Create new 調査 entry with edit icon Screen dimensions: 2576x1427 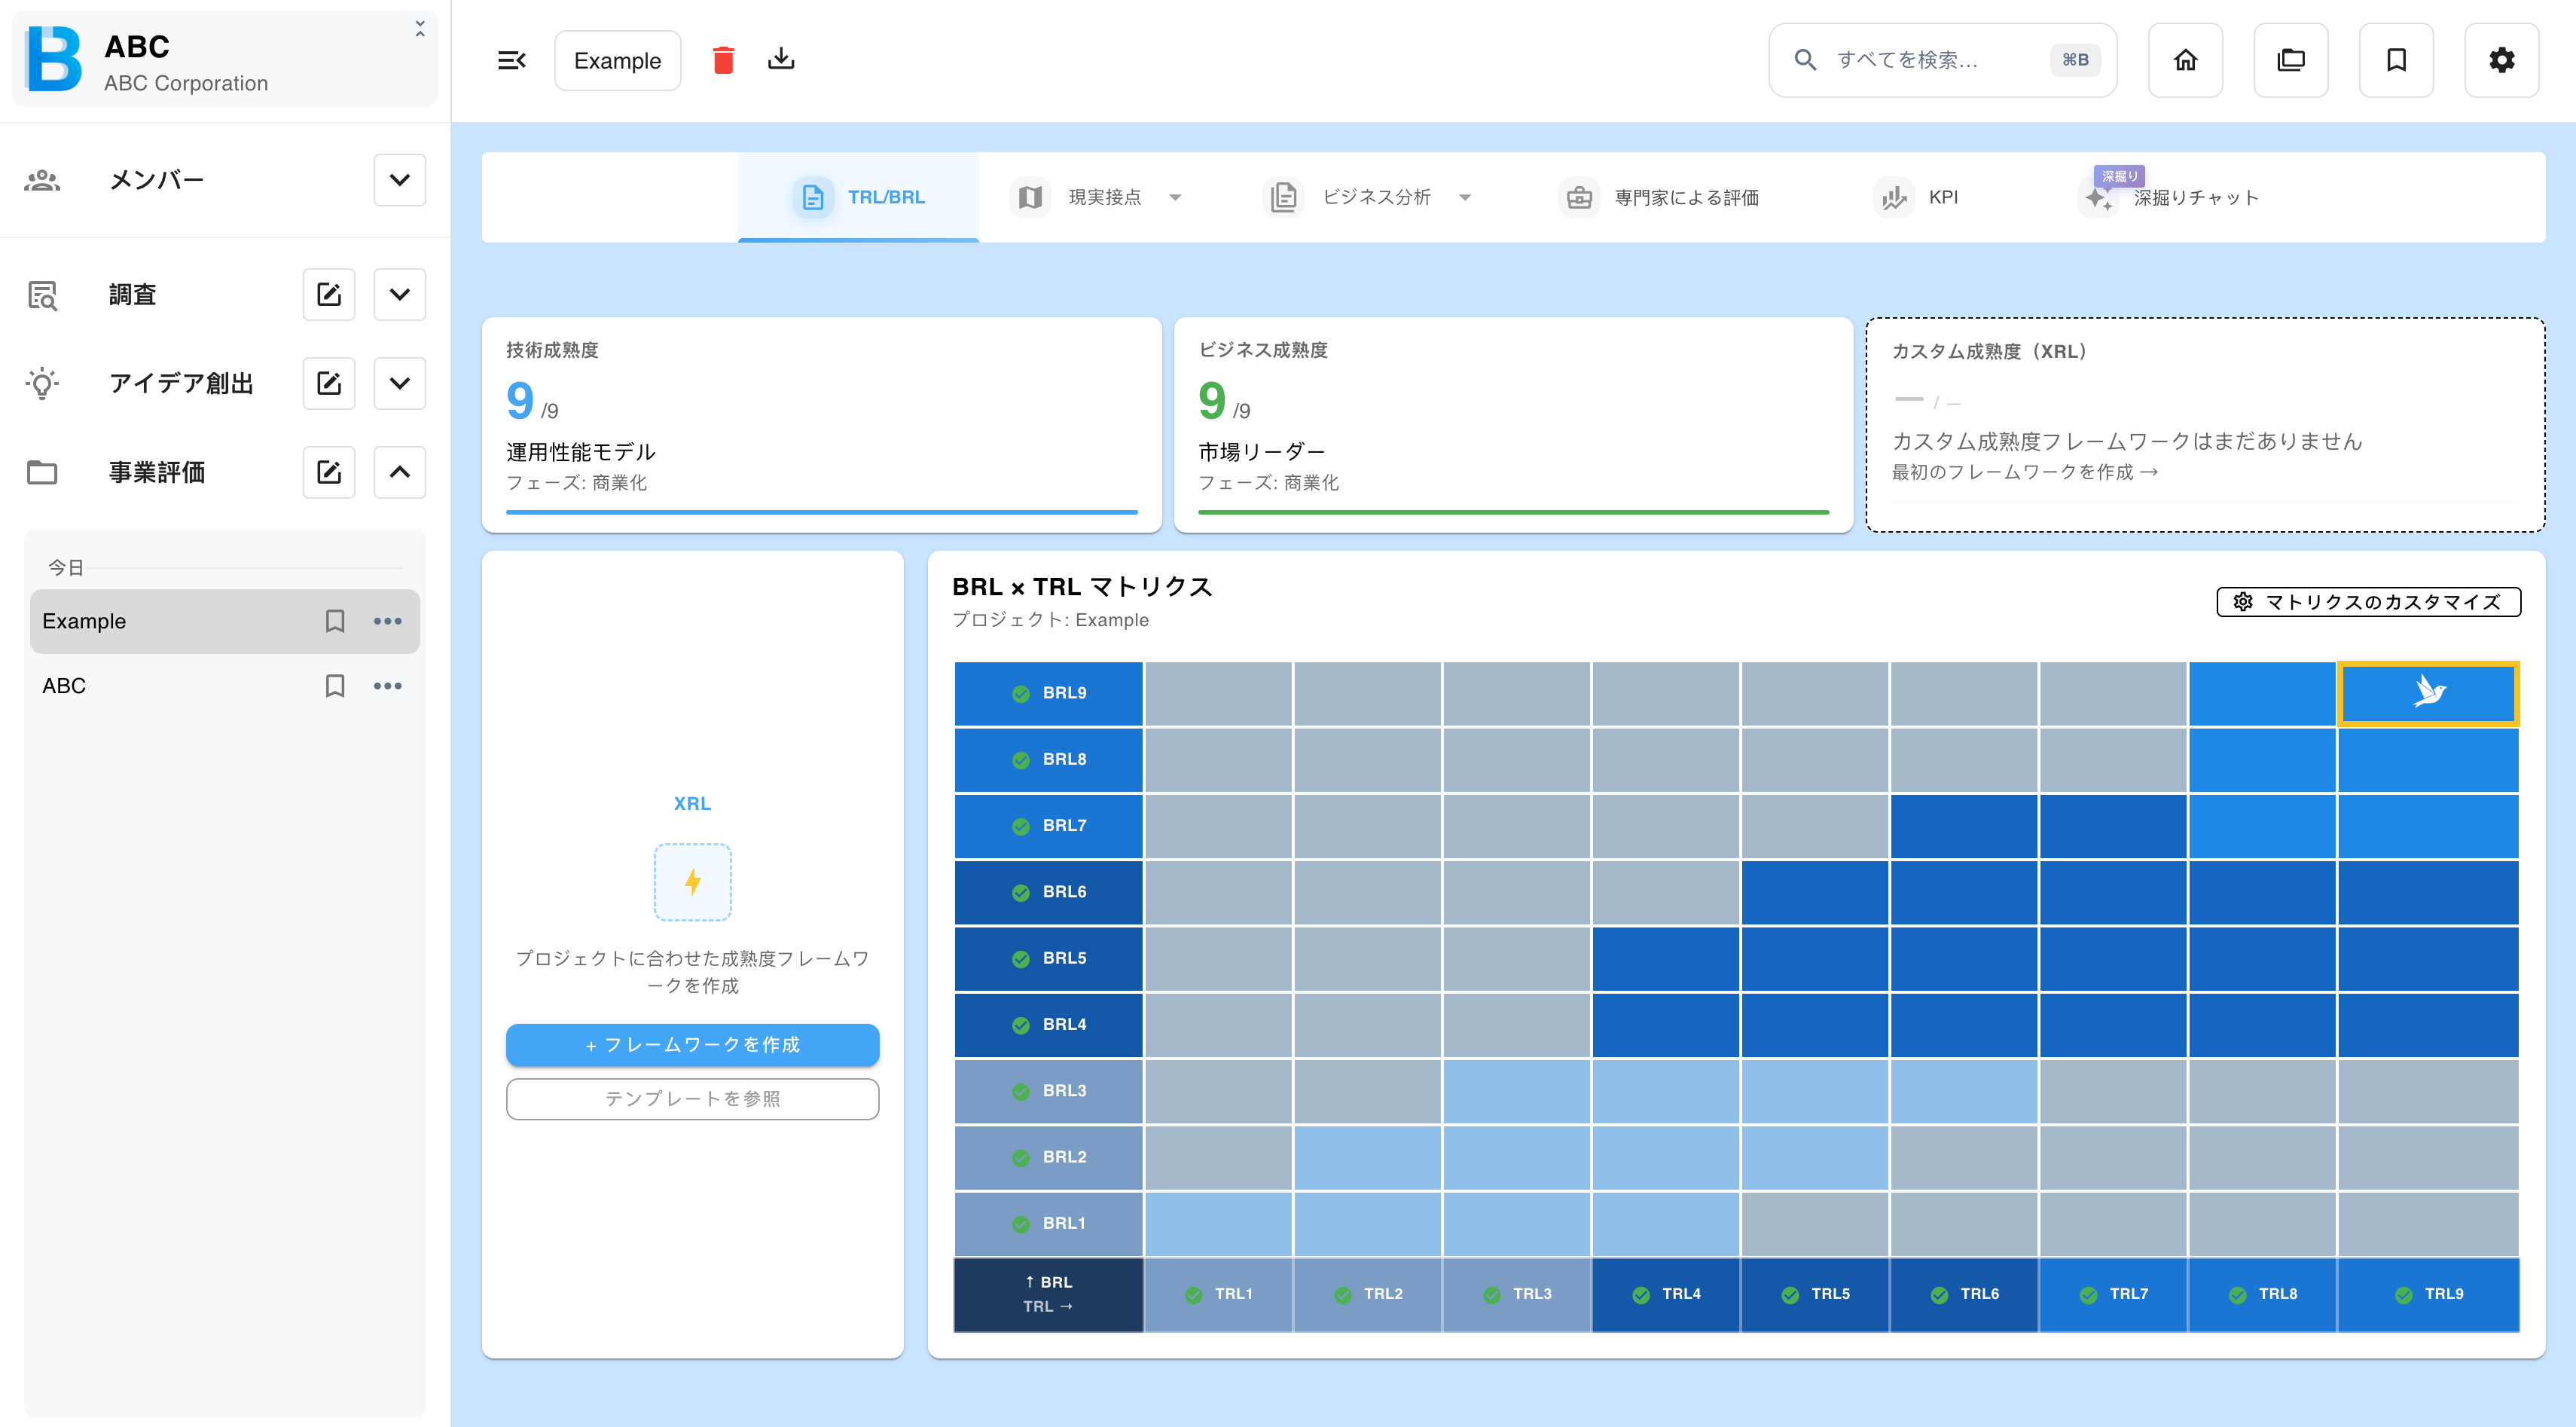(x=329, y=294)
